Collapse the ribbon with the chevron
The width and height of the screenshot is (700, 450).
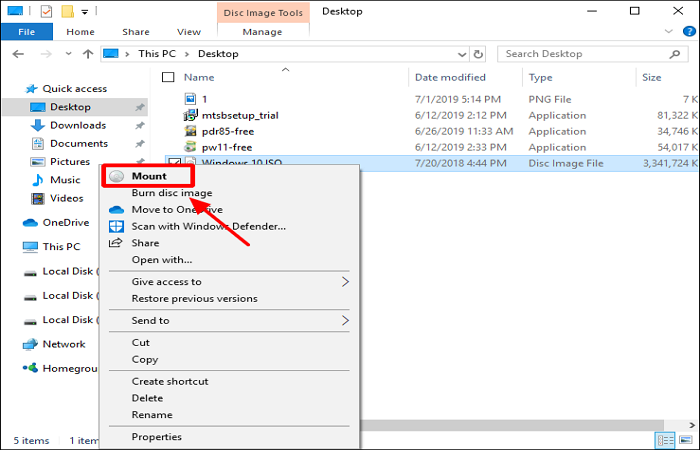coord(668,31)
